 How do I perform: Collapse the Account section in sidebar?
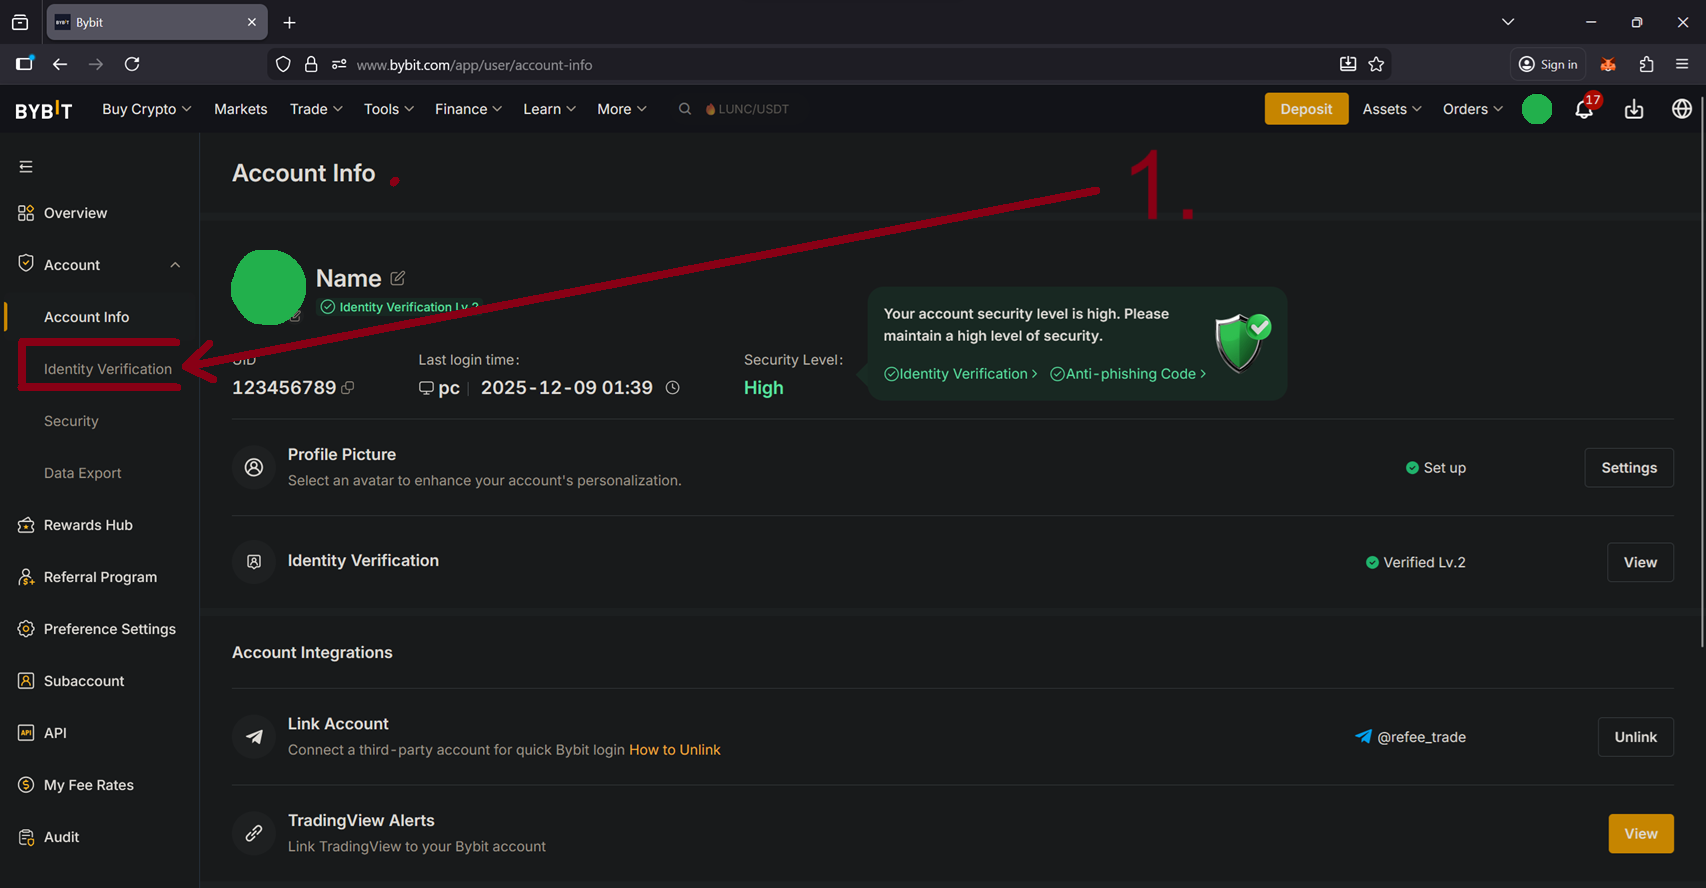pos(175,265)
